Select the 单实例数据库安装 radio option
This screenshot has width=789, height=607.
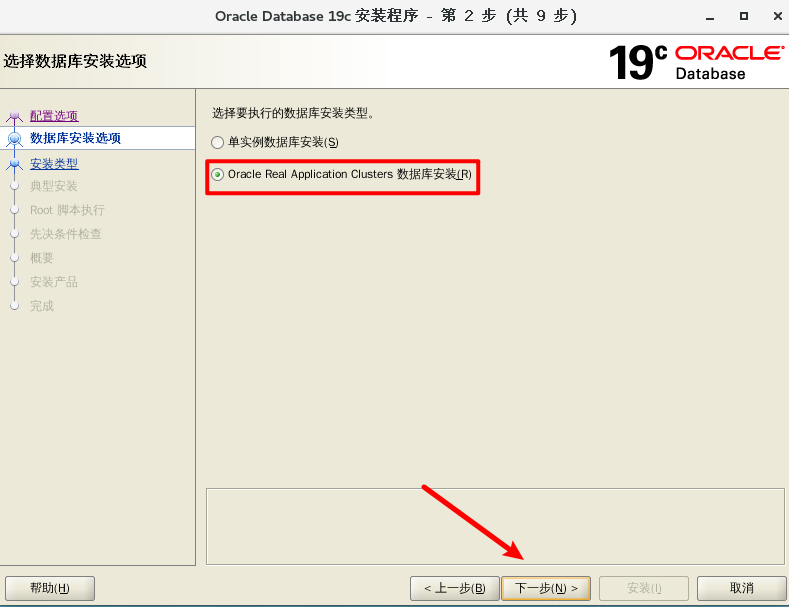click(x=218, y=143)
